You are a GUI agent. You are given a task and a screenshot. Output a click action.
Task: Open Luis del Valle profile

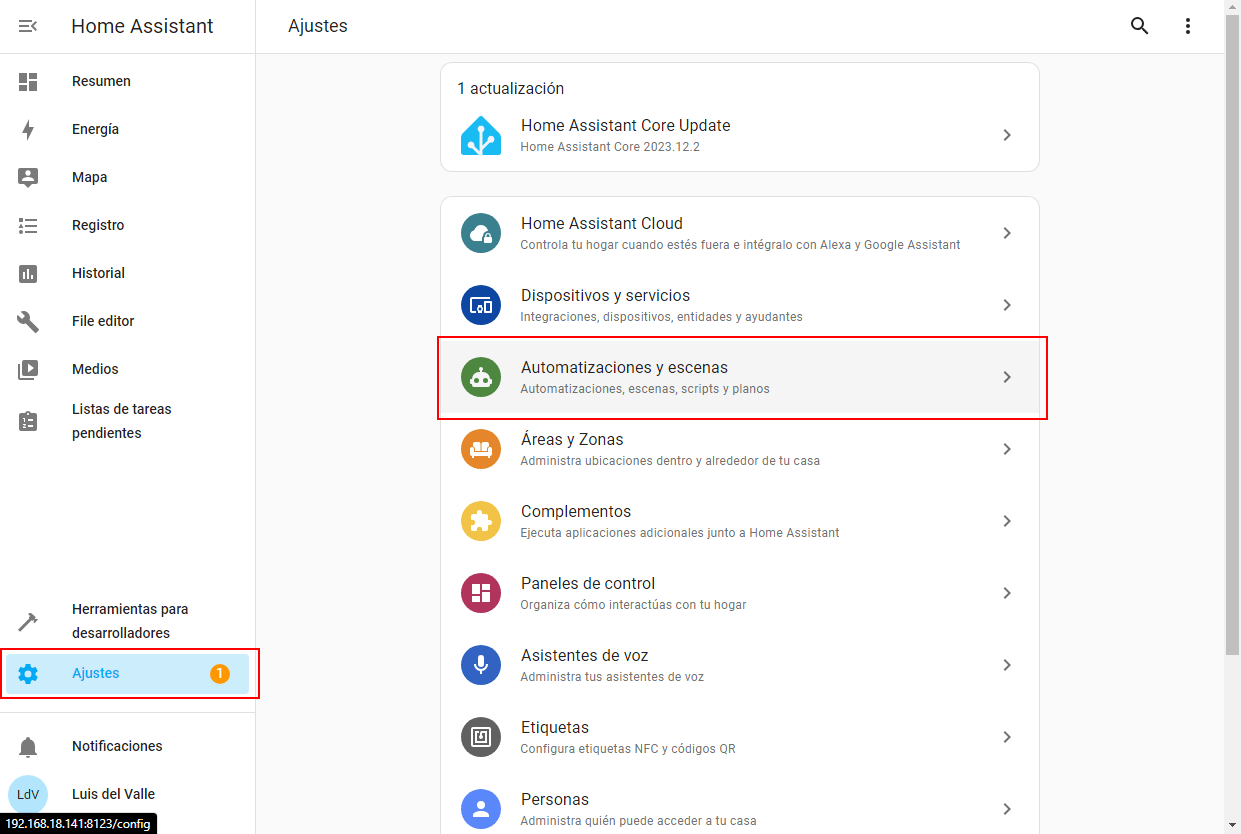pos(127,794)
